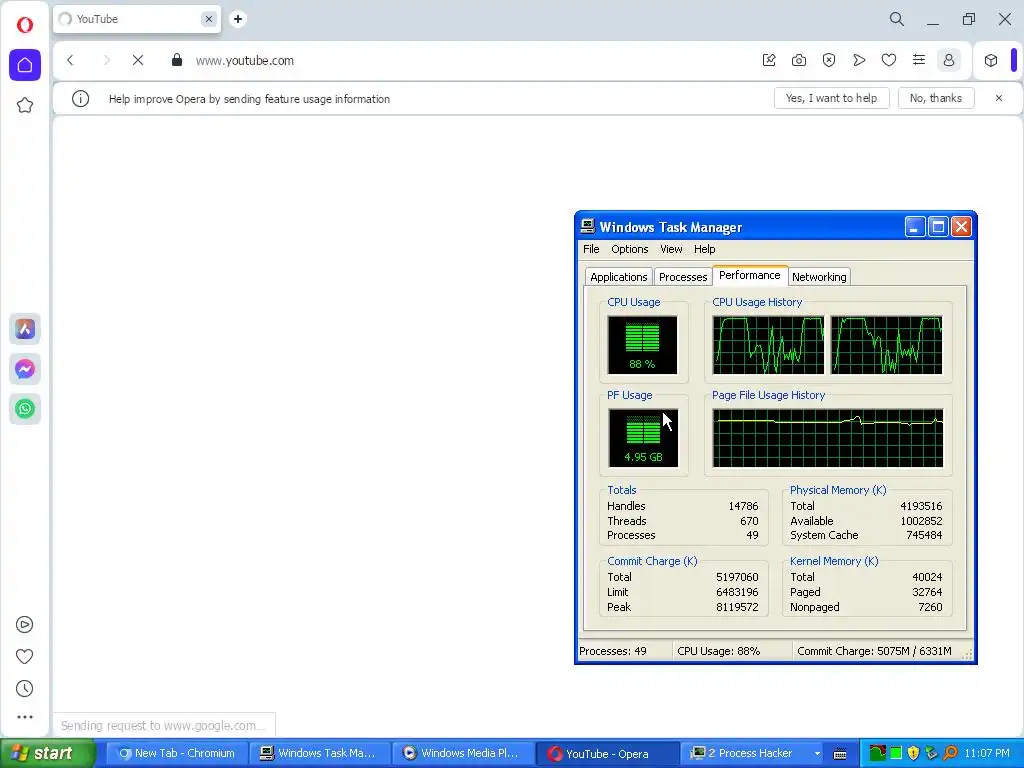Open Task Manager Options menu
1024x768 pixels.
pos(630,249)
